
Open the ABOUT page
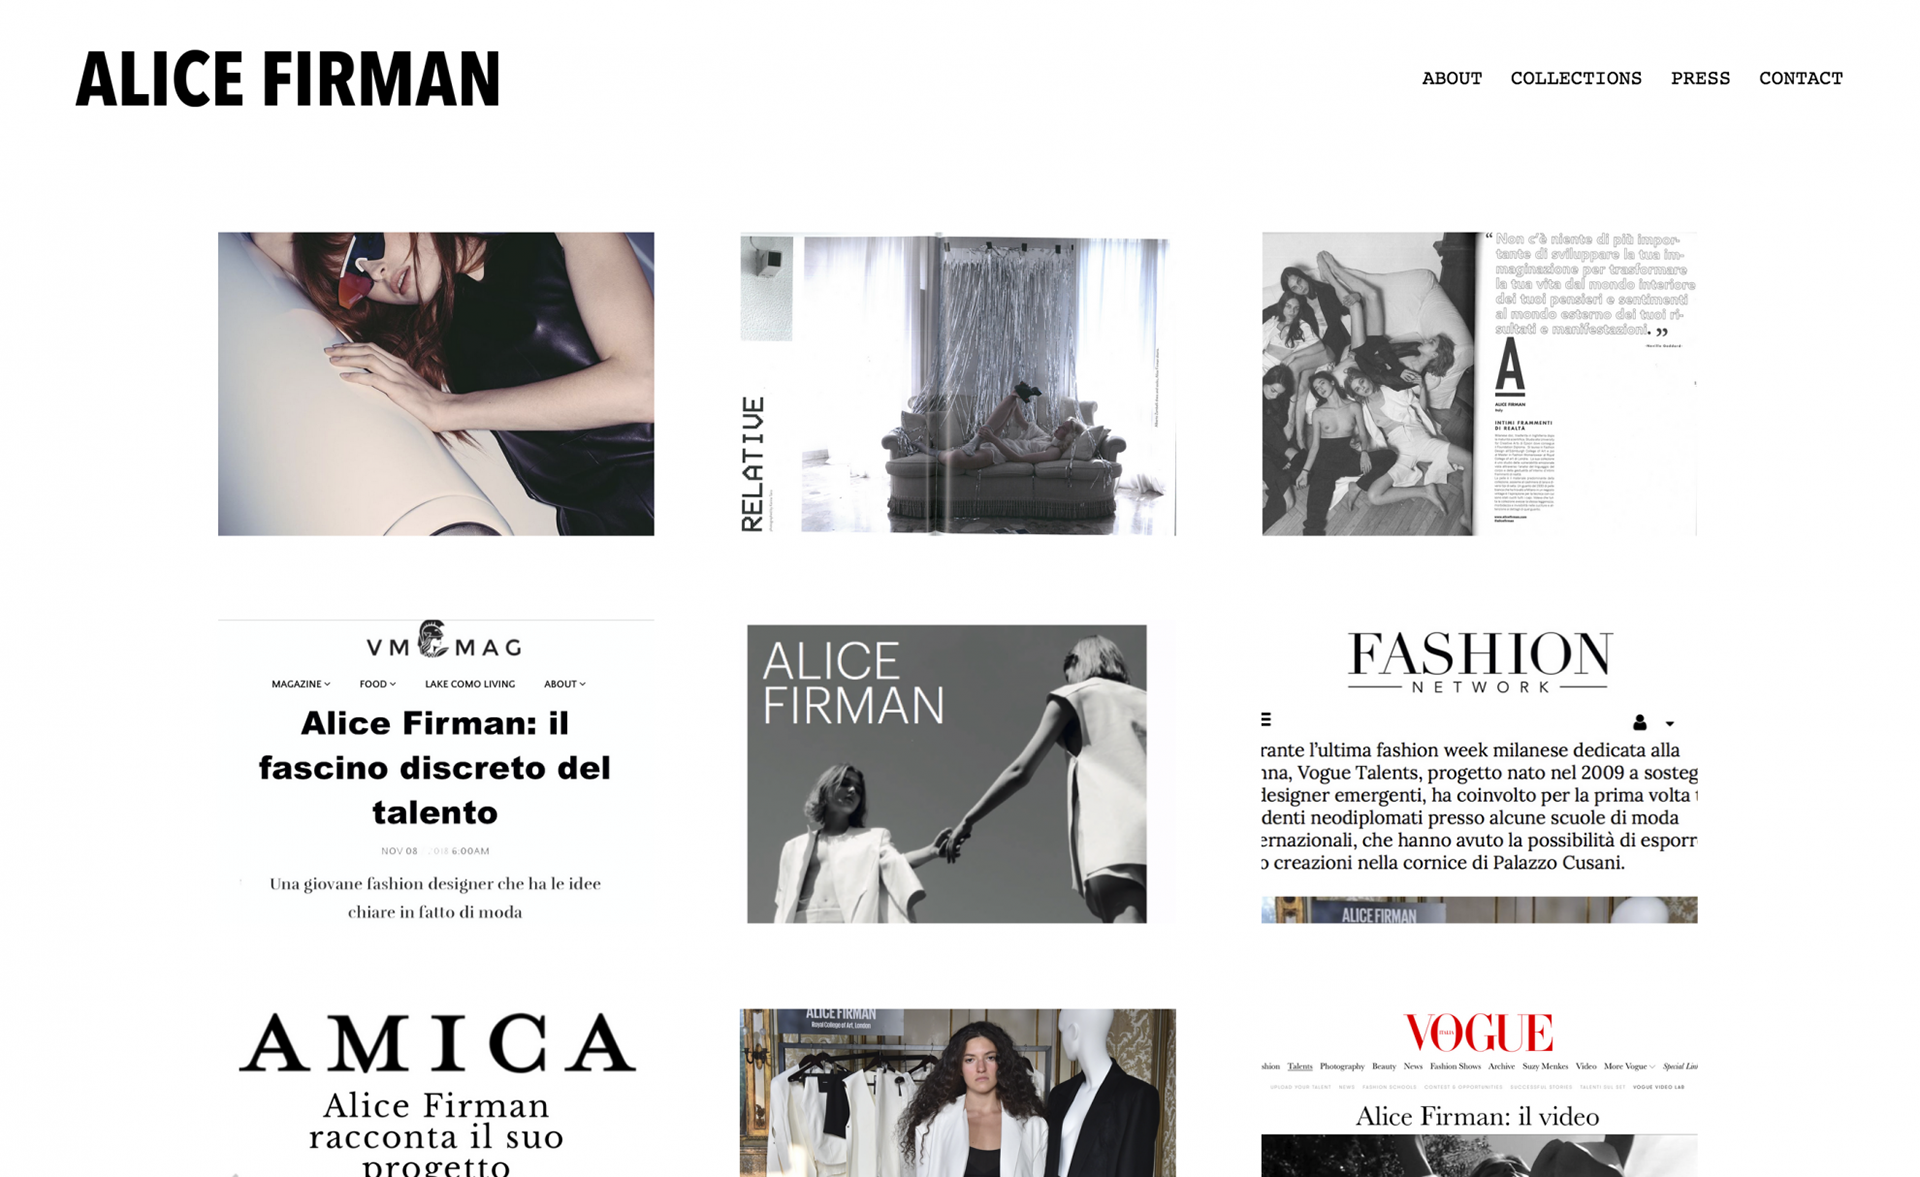(x=1451, y=78)
